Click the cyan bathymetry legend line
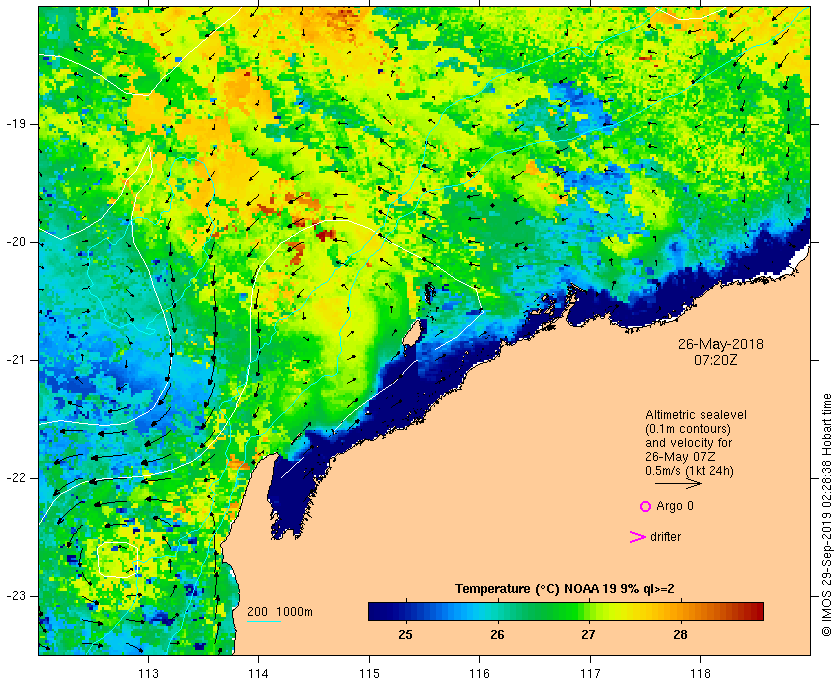Image resolution: width=840 pixels, height=680 pixels. coord(264,622)
